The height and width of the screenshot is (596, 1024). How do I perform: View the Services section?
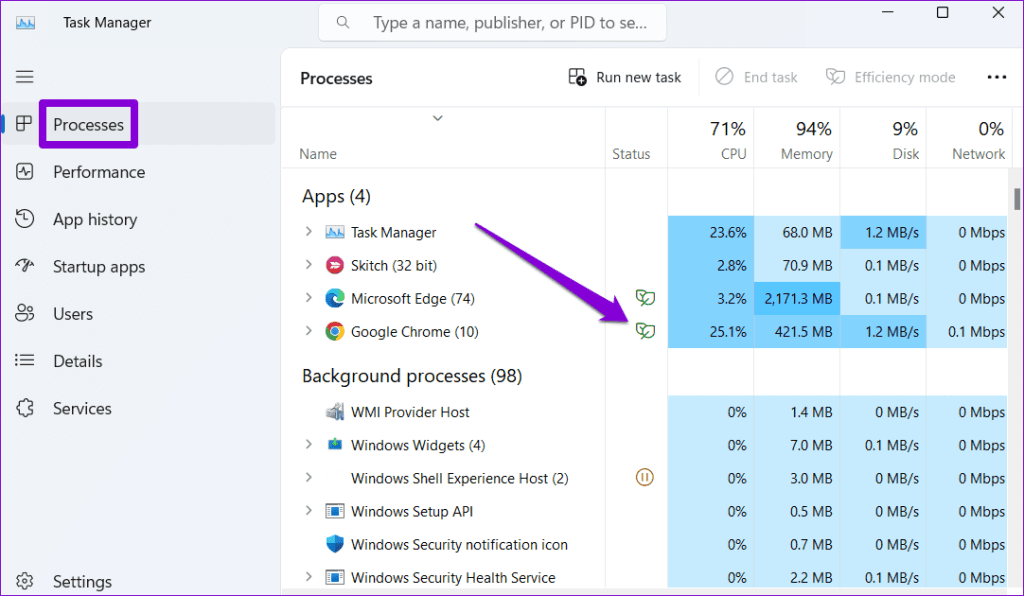[x=82, y=408]
